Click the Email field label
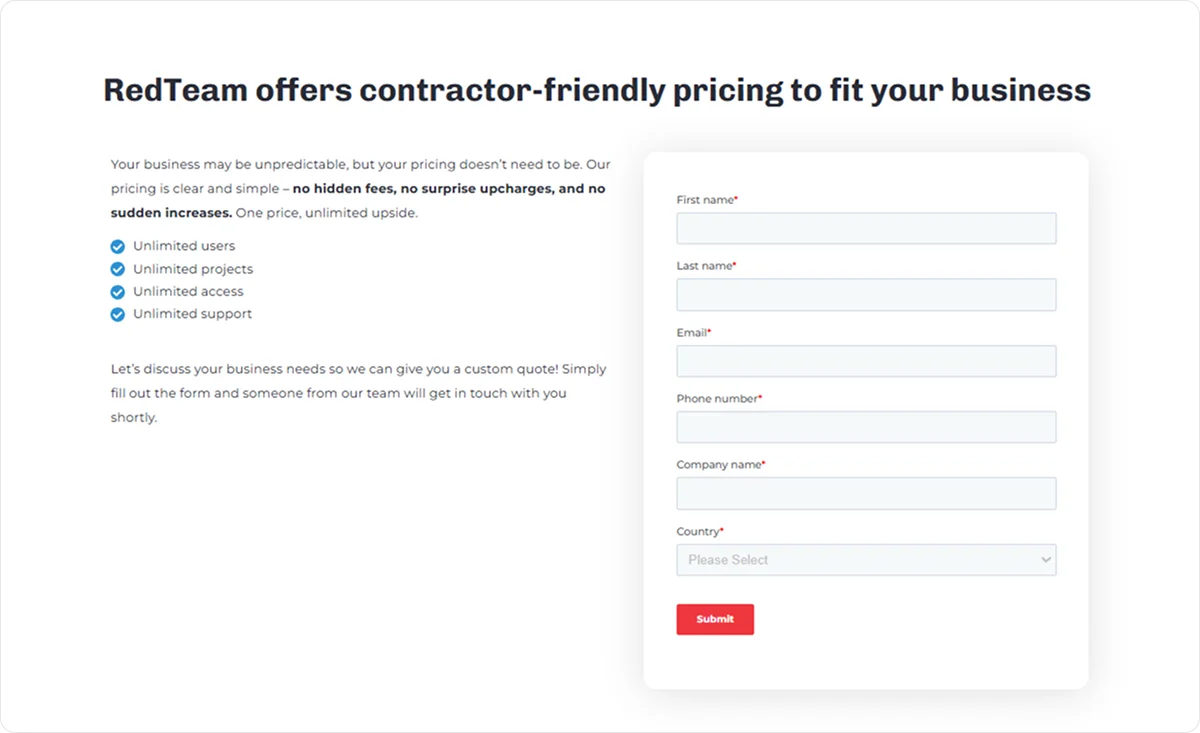Image resolution: width=1200 pixels, height=733 pixels. 691,332
